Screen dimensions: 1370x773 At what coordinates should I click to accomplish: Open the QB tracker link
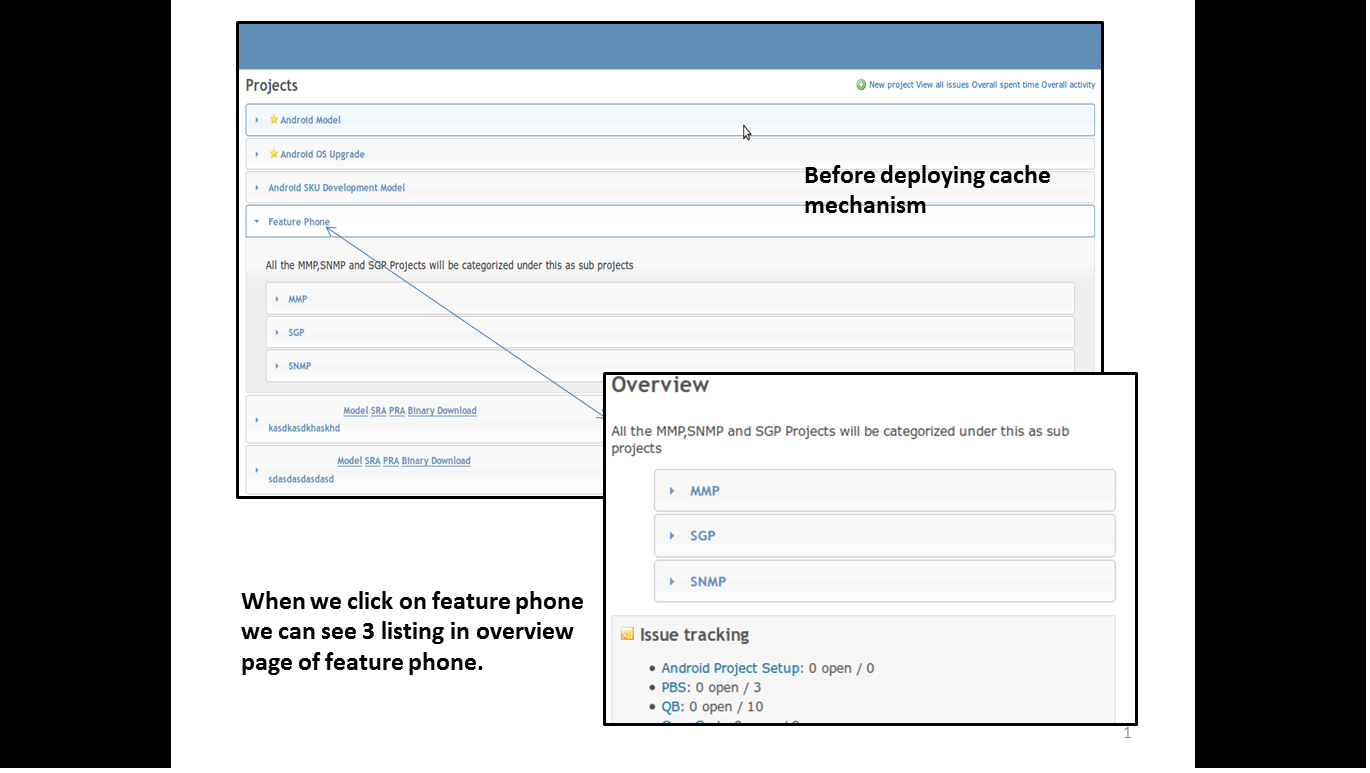click(x=671, y=707)
